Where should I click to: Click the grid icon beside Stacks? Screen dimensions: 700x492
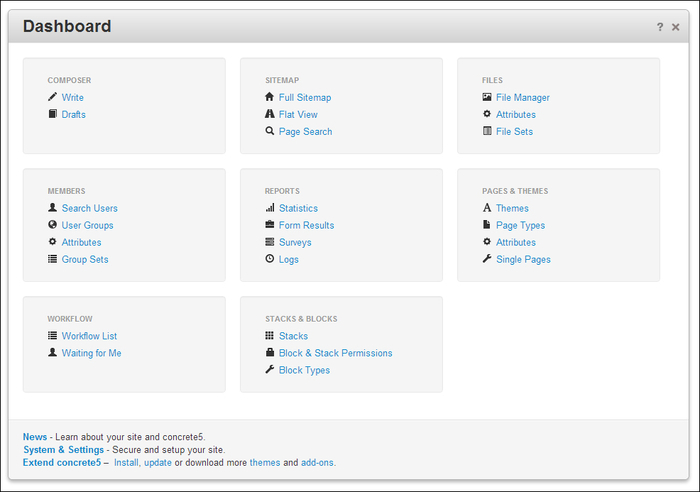269,335
